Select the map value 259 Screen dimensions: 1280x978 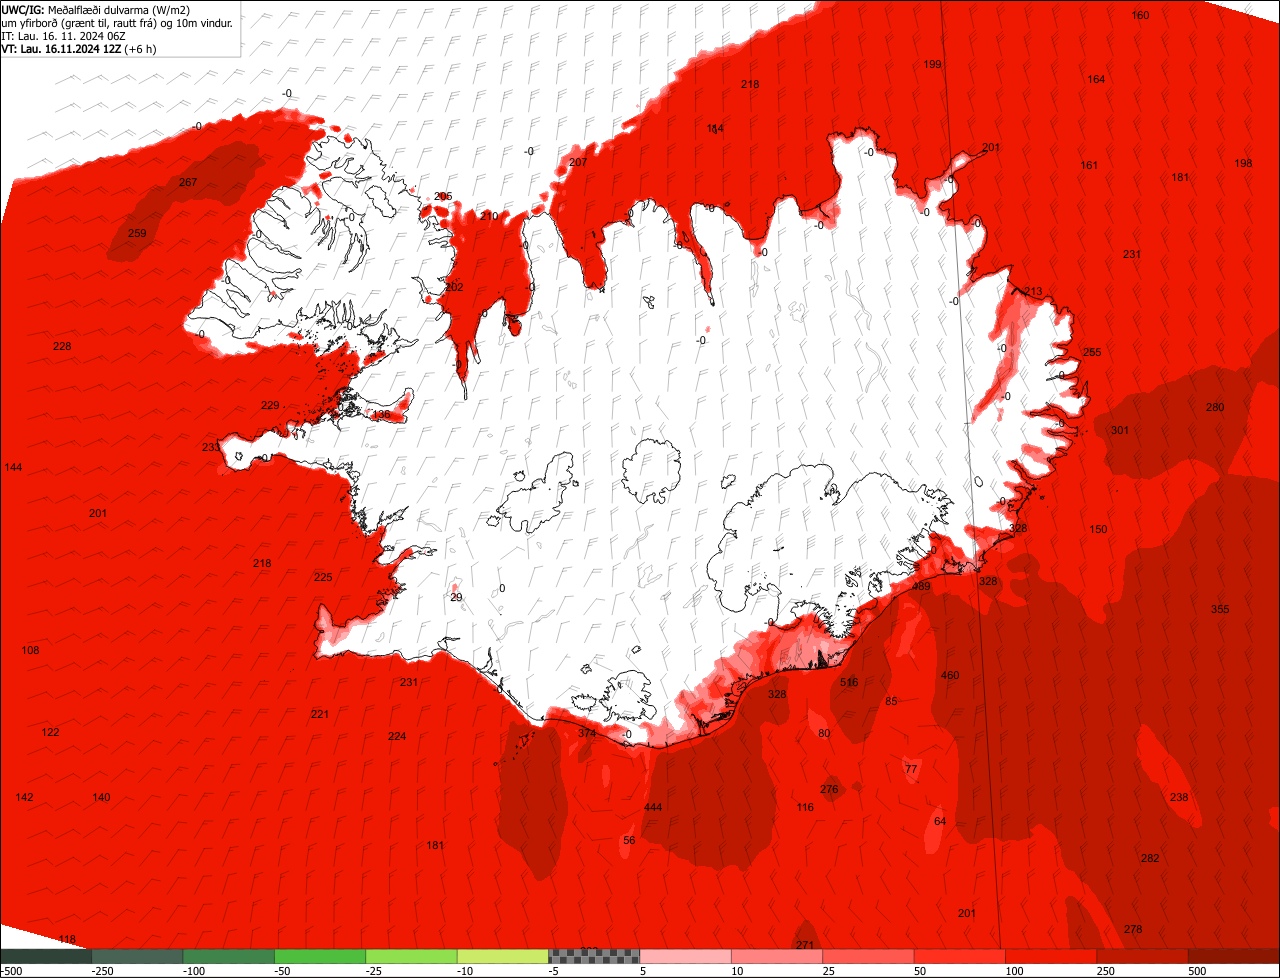click(138, 234)
